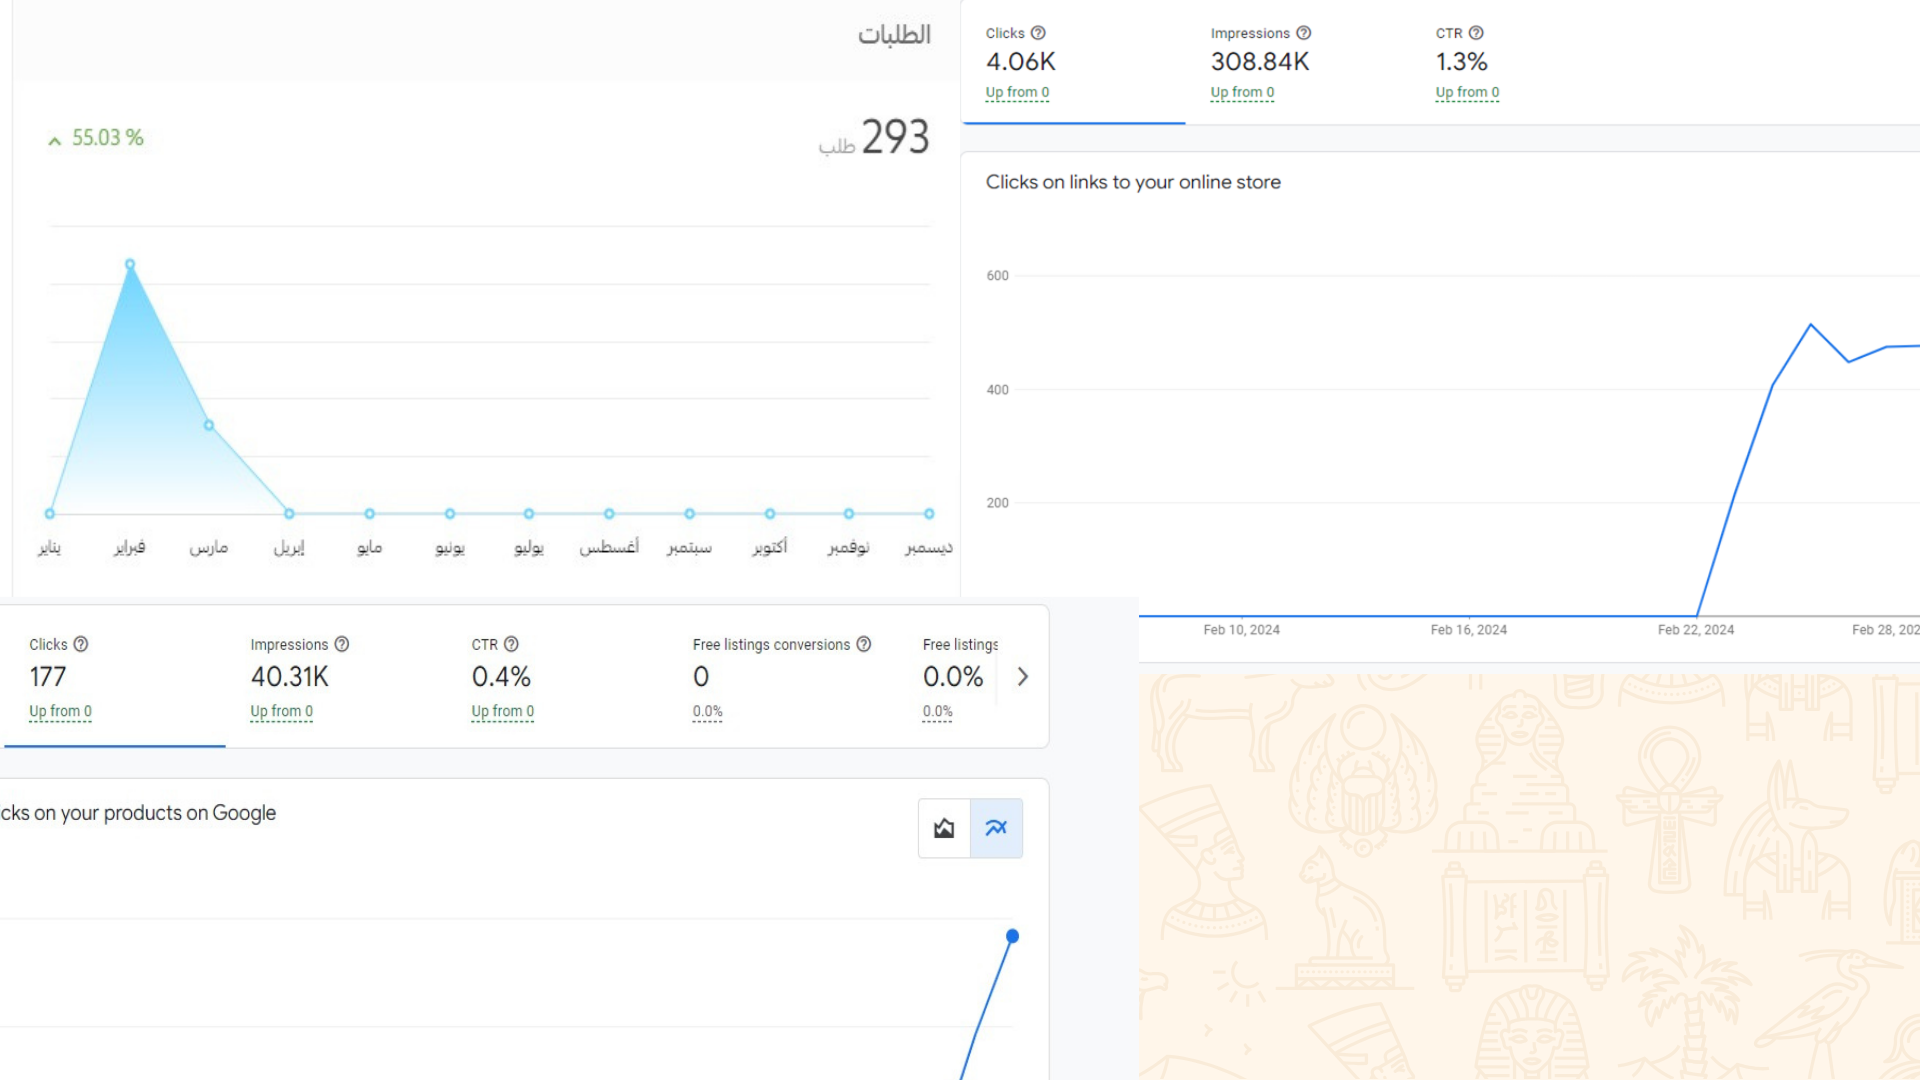Image resolution: width=1920 pixels, height=1080 pixels.
Task: Click the March data point on orders chart
Action: pyautogui.click(x=209, y=425)
